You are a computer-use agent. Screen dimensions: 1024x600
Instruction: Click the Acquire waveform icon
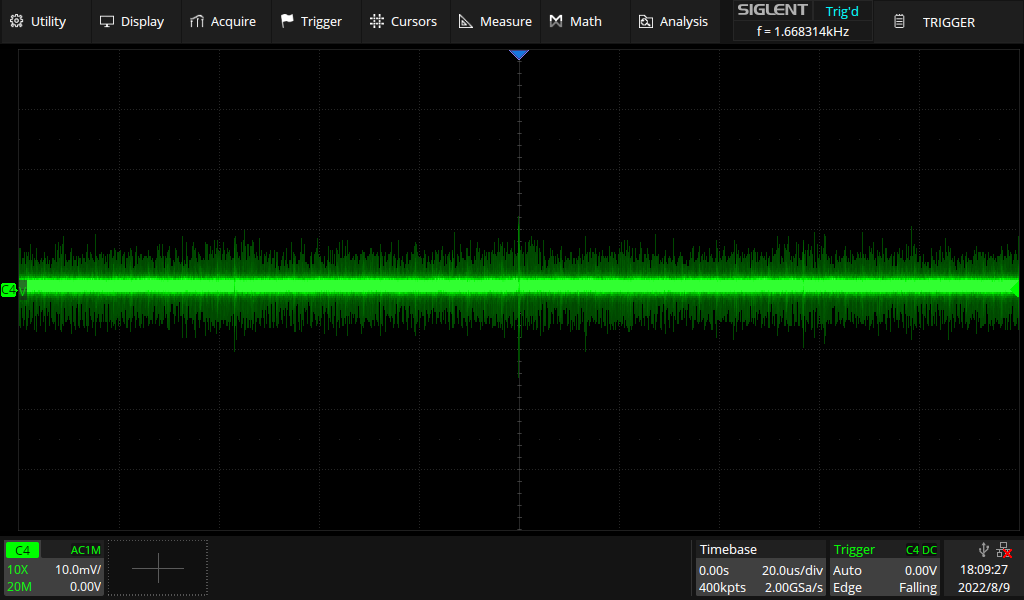[197, 22]
